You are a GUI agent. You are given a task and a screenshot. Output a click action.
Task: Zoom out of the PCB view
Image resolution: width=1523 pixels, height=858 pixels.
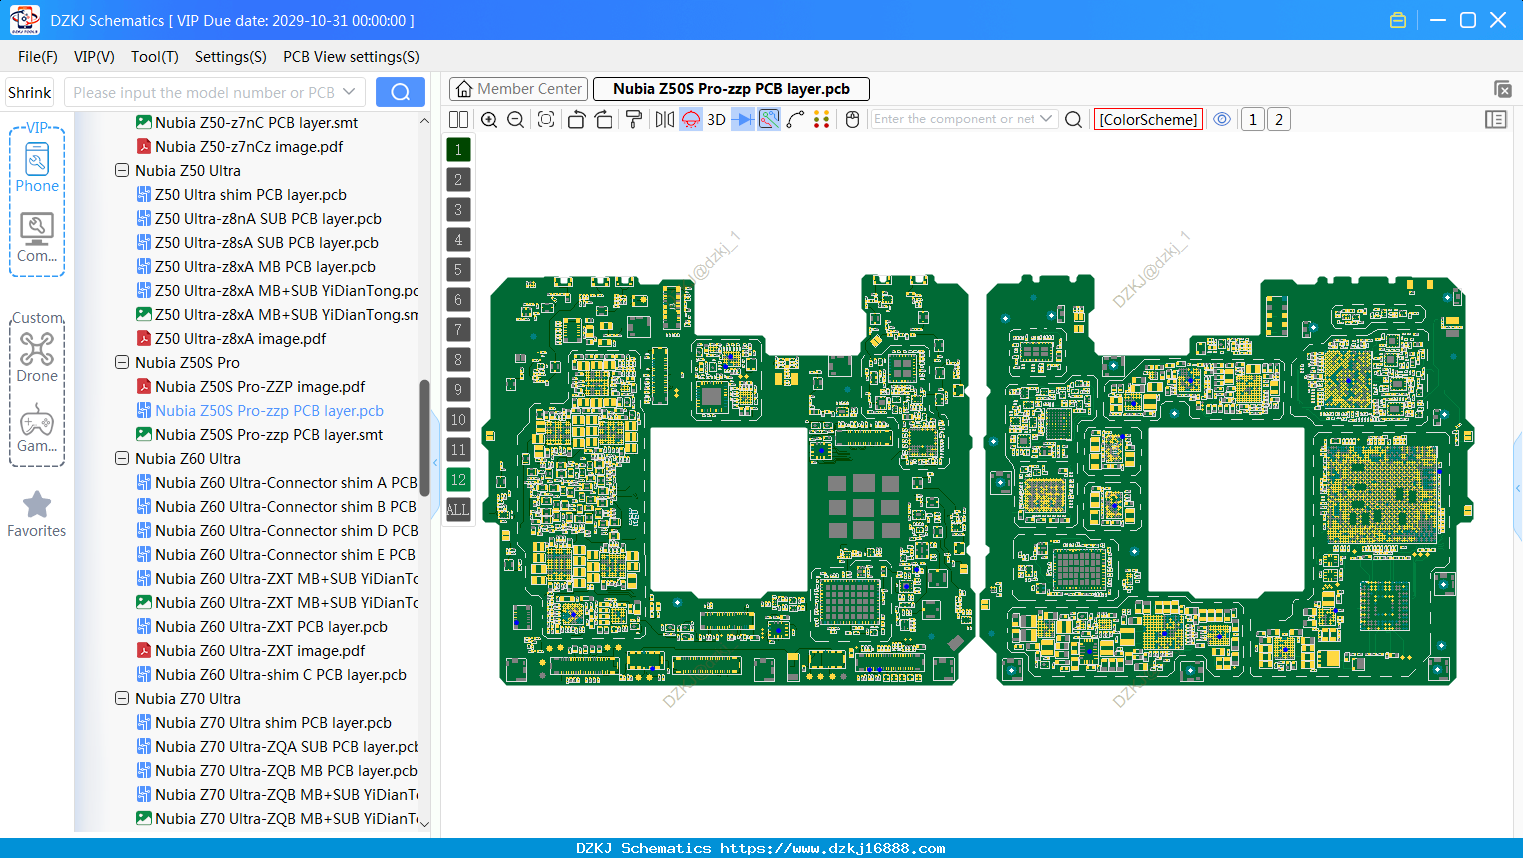[x=516, y=119]
